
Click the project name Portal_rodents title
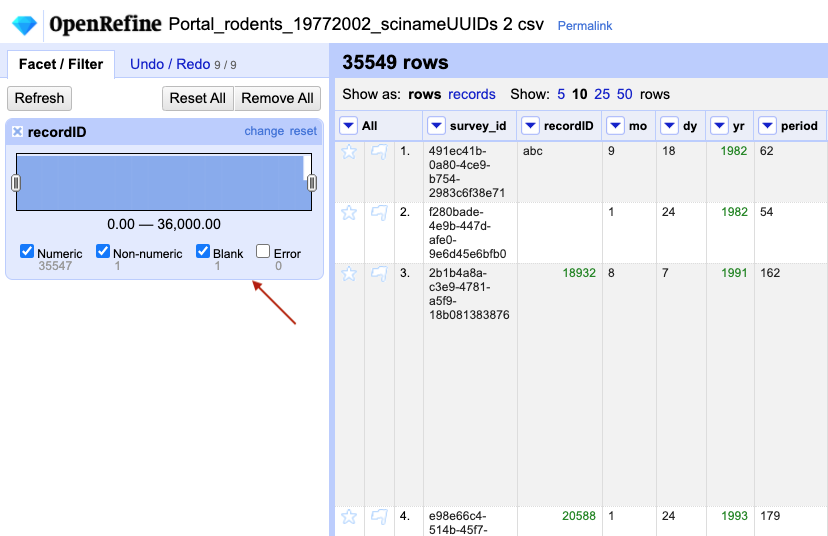[356, 24]
